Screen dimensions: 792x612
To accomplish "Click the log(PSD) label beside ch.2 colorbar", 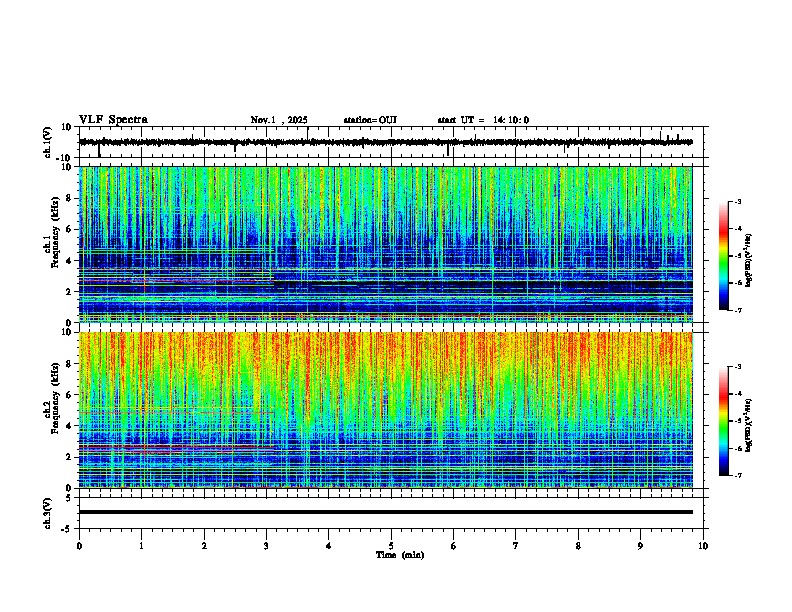I will [x=749, y=425].
